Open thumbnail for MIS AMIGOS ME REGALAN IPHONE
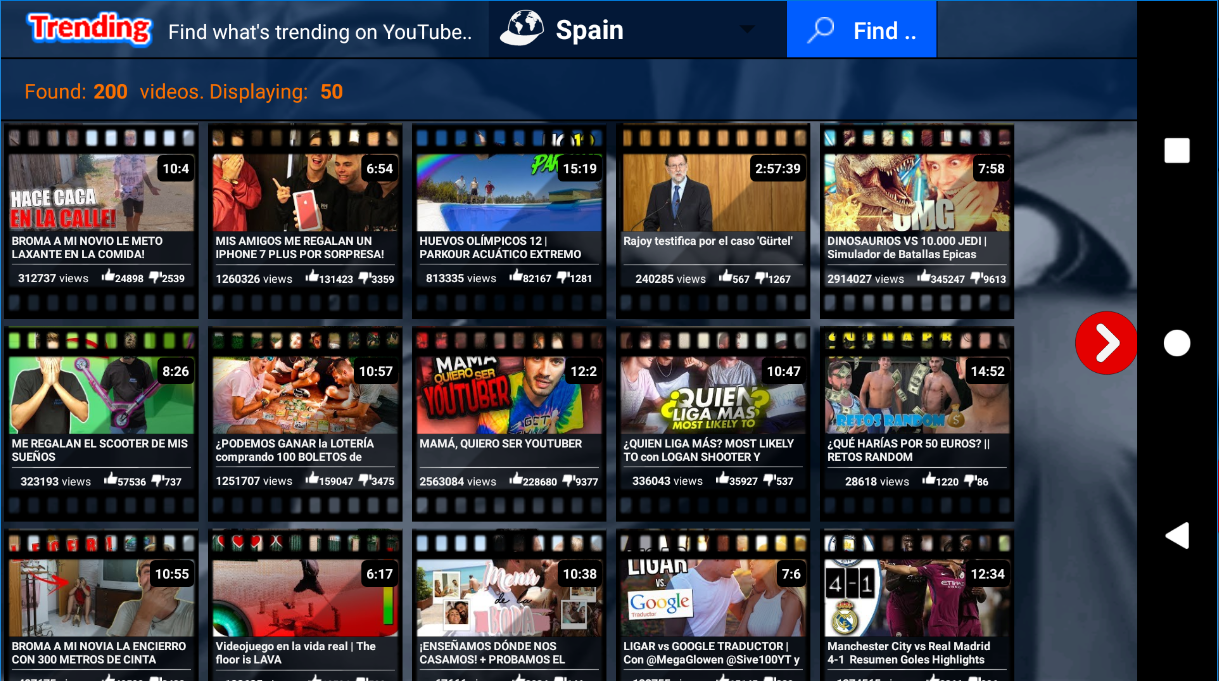Viewport: 1219px width, 681px height. click(x=305, y=193)
